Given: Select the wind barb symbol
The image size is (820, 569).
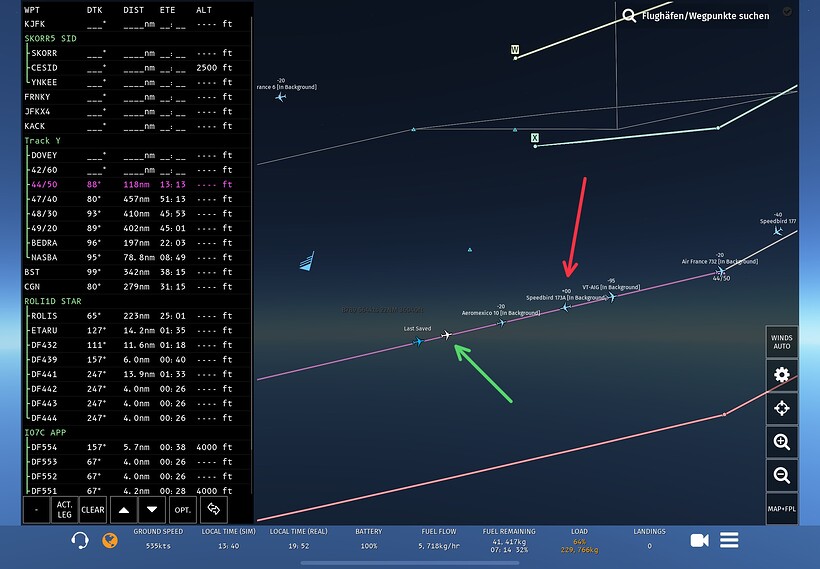Looking at the screenshot, I should click(x=308, y=261).
